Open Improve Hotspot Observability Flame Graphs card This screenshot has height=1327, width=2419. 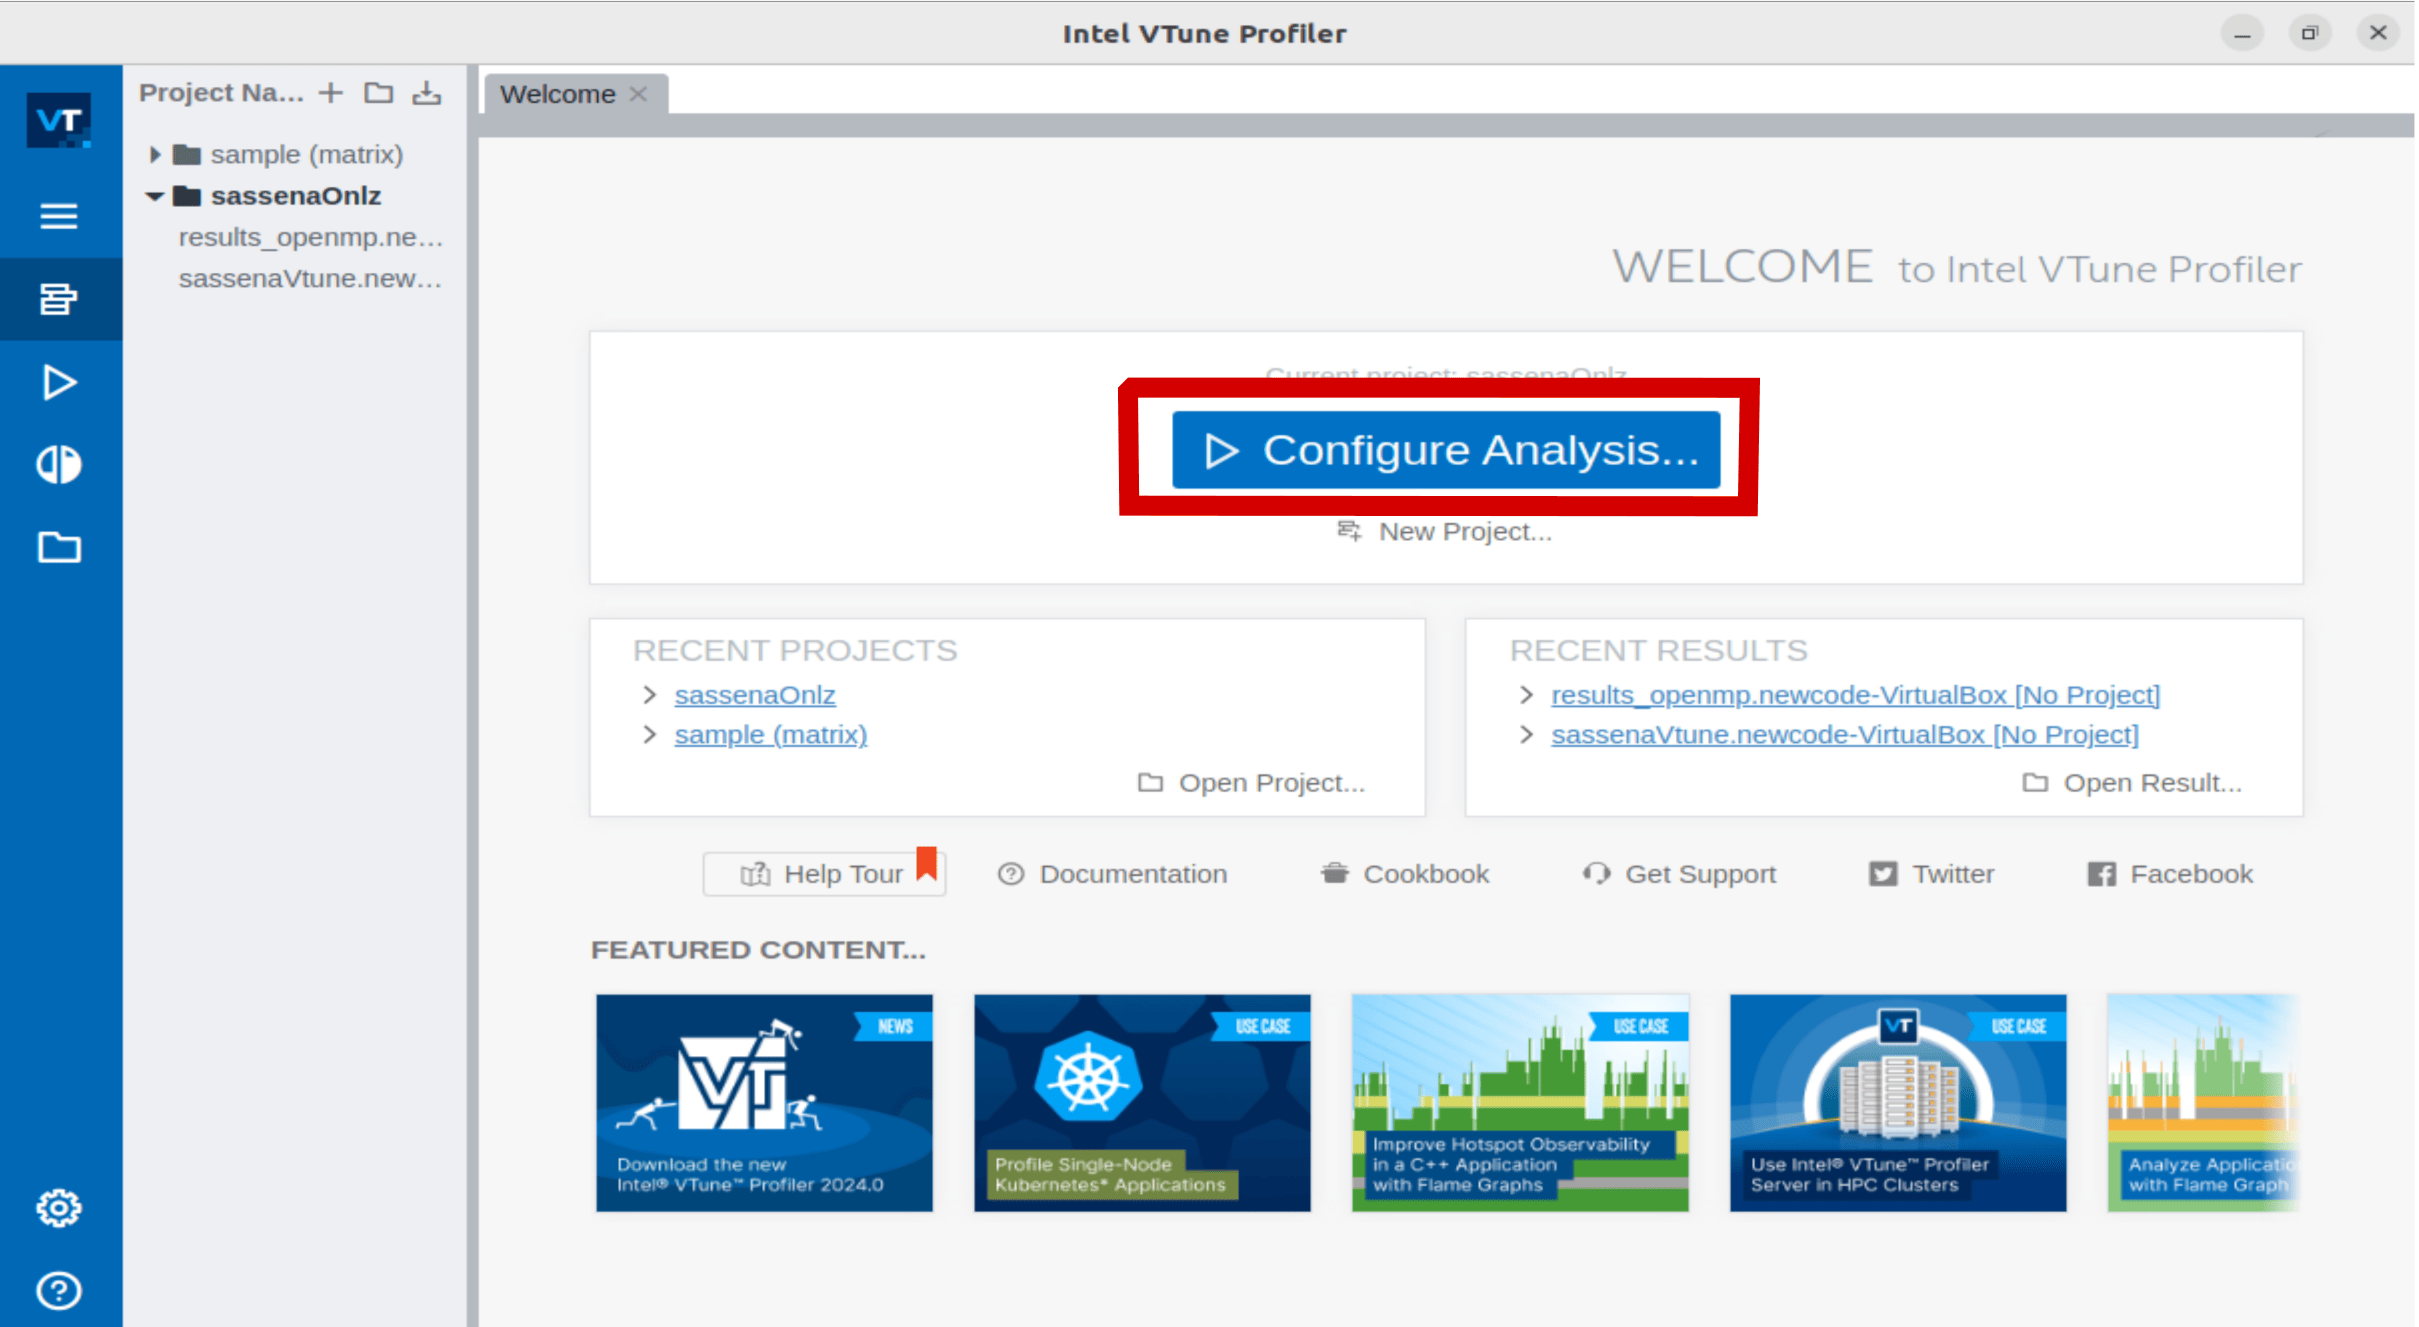(1520, 1102)
